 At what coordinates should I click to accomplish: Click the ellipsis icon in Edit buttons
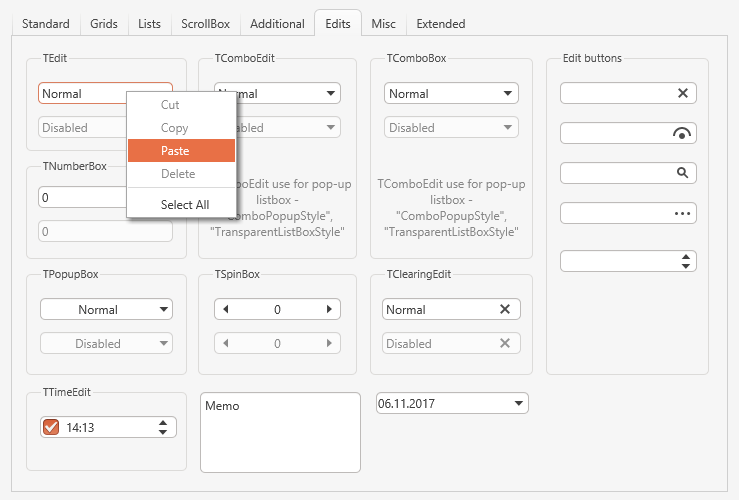[x=682, y=213]
